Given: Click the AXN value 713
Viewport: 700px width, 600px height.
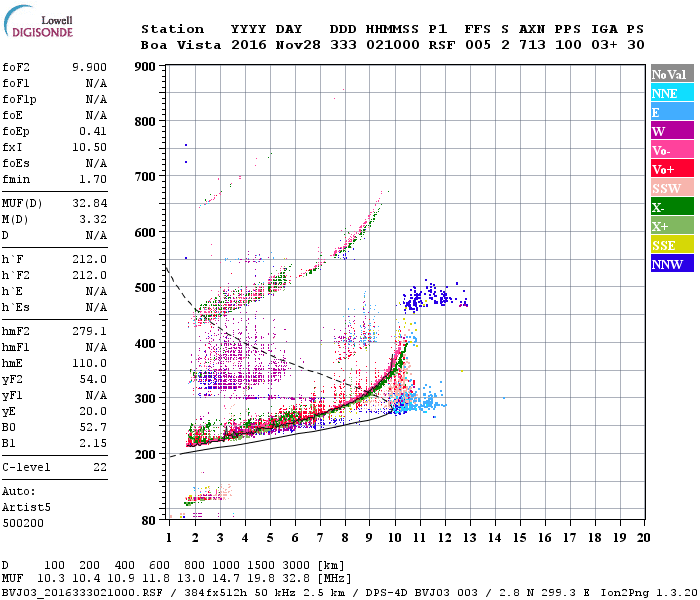Looking at the screenshot, I should pos(532,45).
